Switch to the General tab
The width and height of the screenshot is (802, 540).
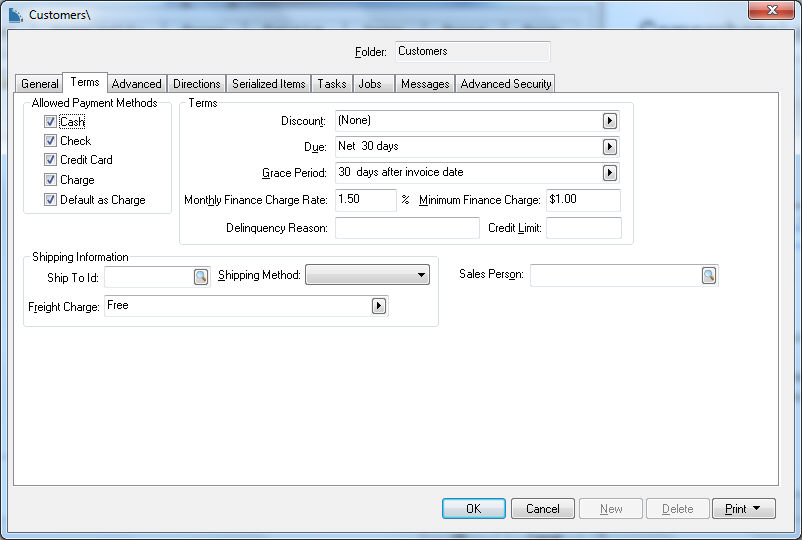tap(40, 84)
